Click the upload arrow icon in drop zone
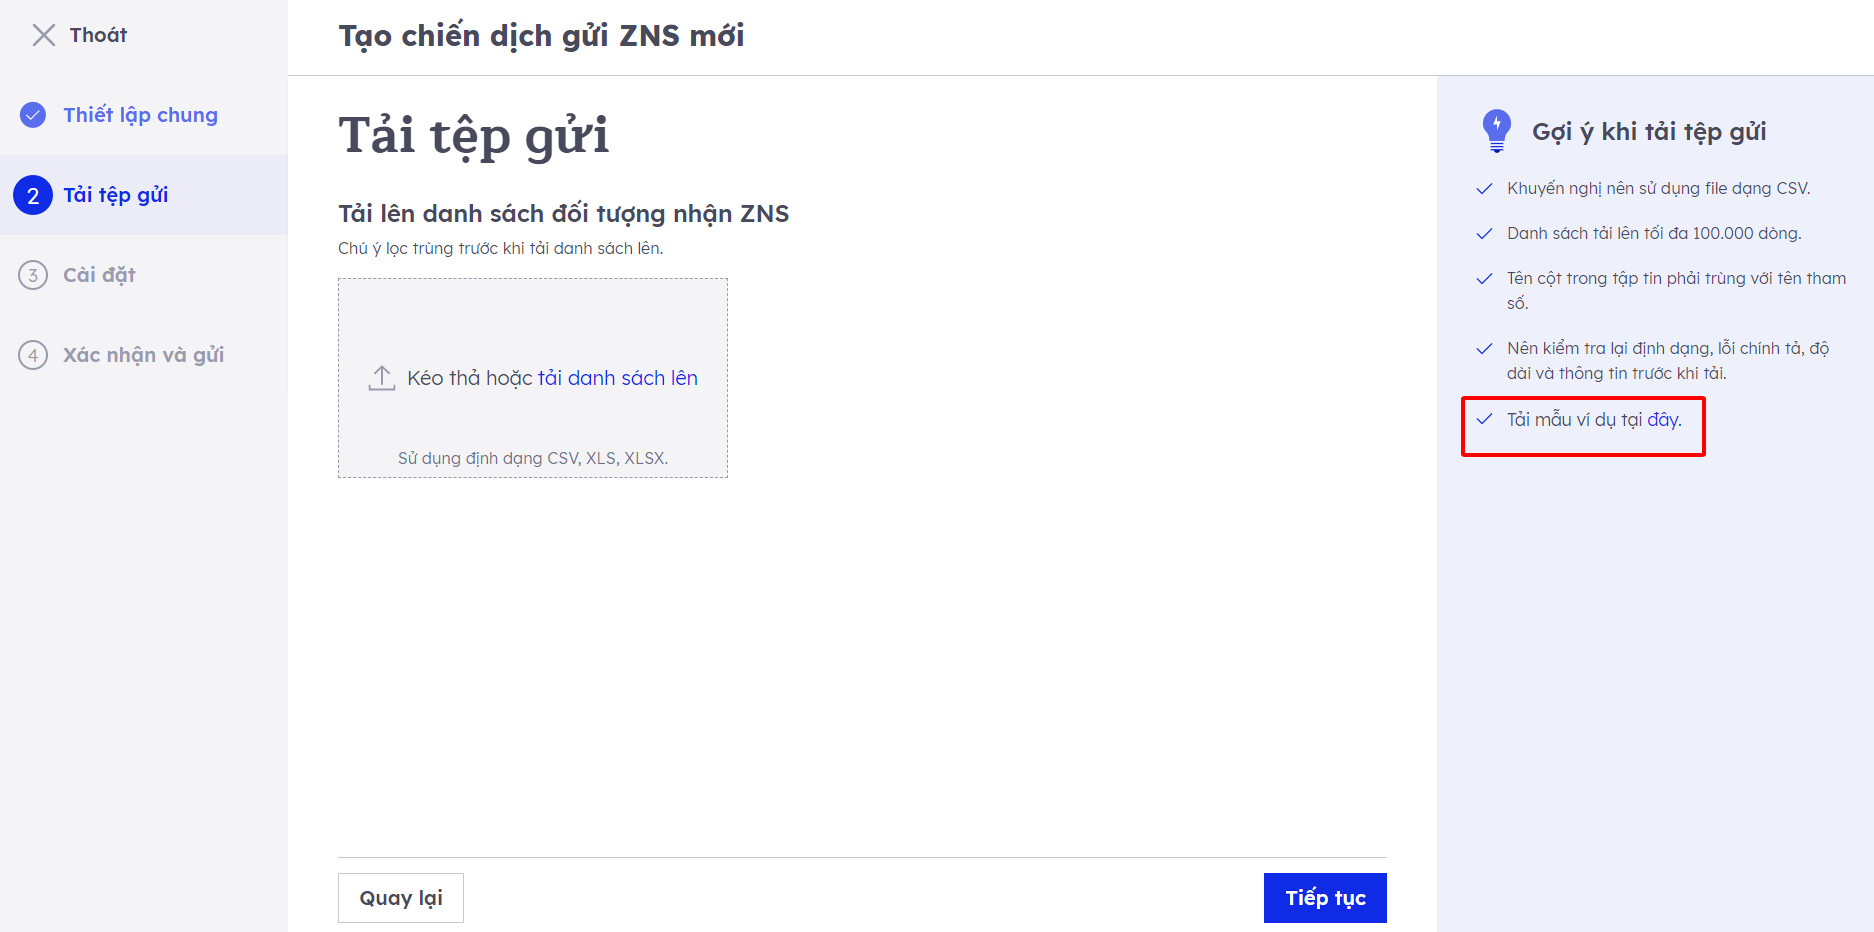This screenshot has width=1874, height=932. (382, 378)
